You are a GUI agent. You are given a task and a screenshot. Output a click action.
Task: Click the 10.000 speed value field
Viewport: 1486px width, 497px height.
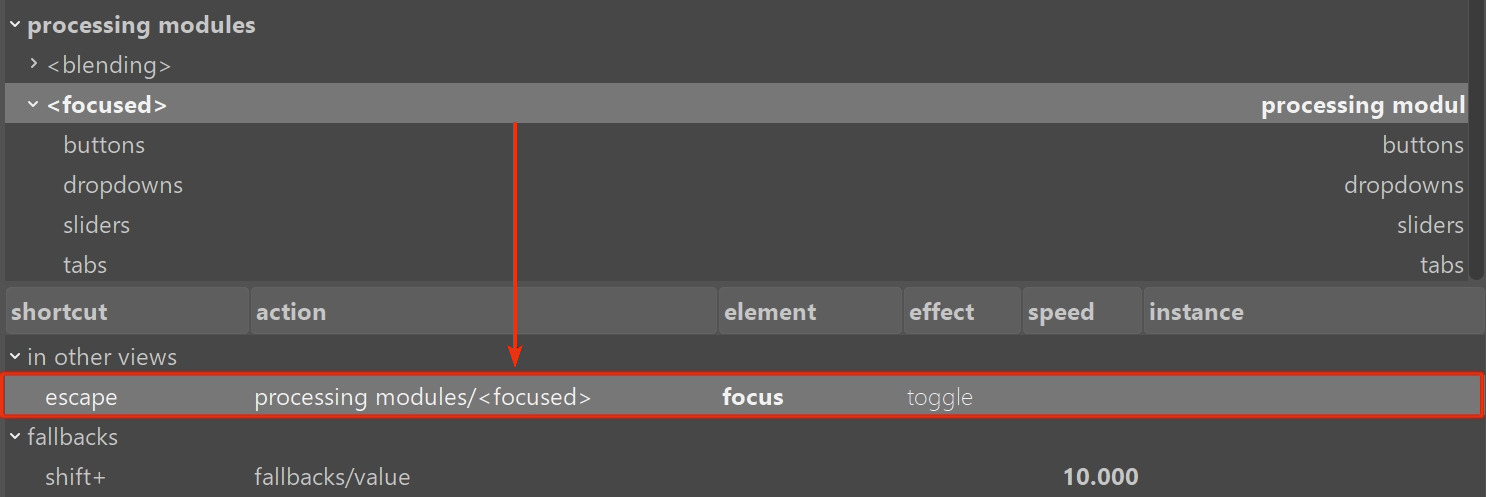(1100, 477)
